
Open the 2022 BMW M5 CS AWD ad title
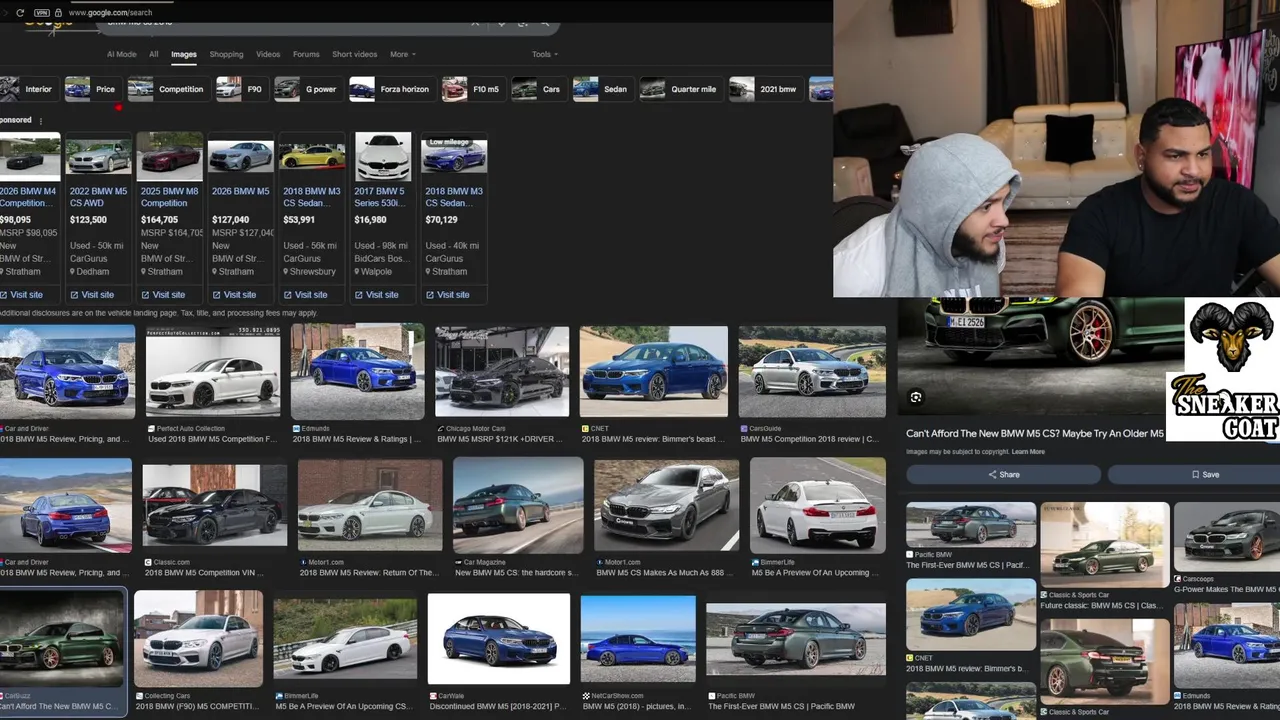pyautogui.click(x=98, y=197)
